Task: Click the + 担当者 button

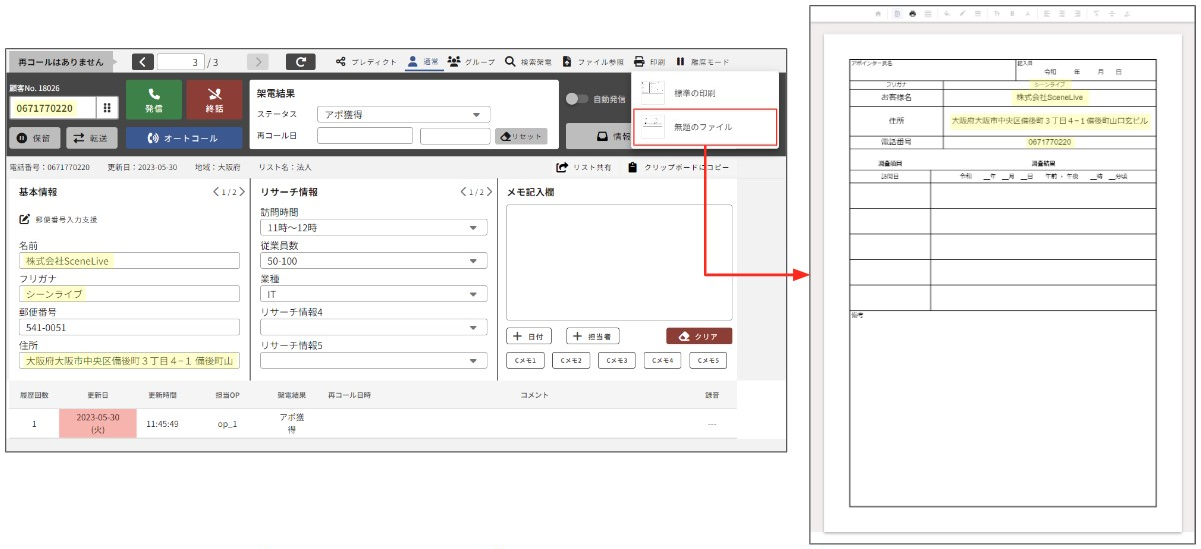Action: [x=593, y=337]
